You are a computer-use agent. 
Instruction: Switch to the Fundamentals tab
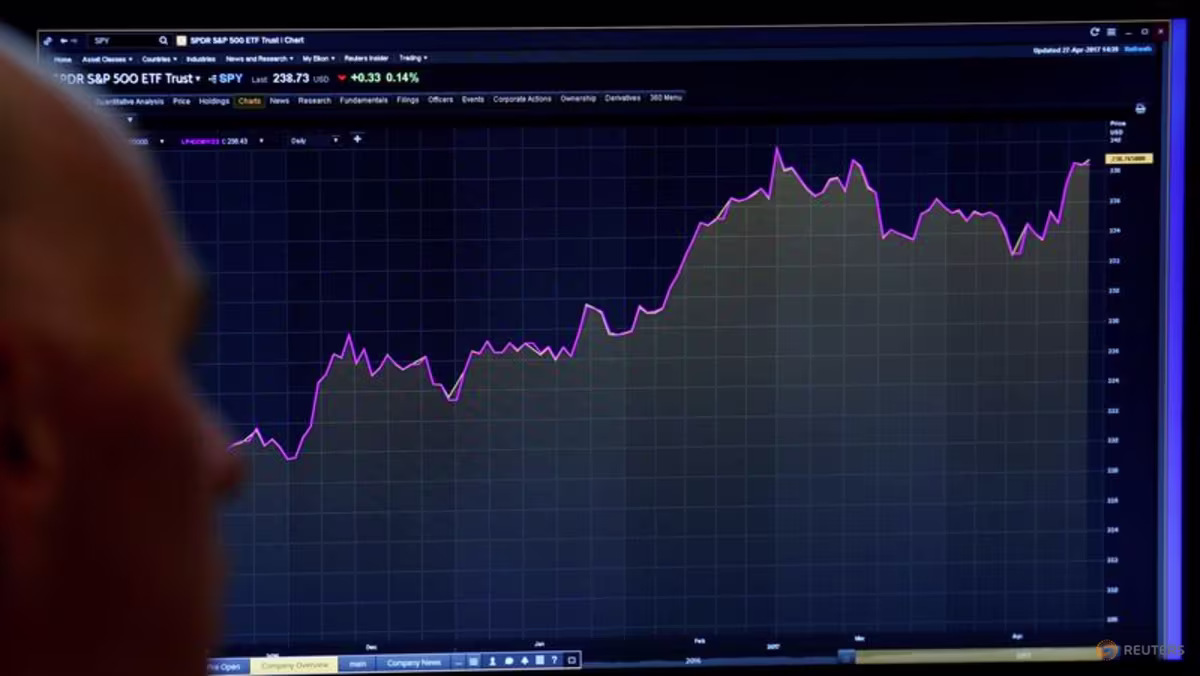(x=363, y=100)
